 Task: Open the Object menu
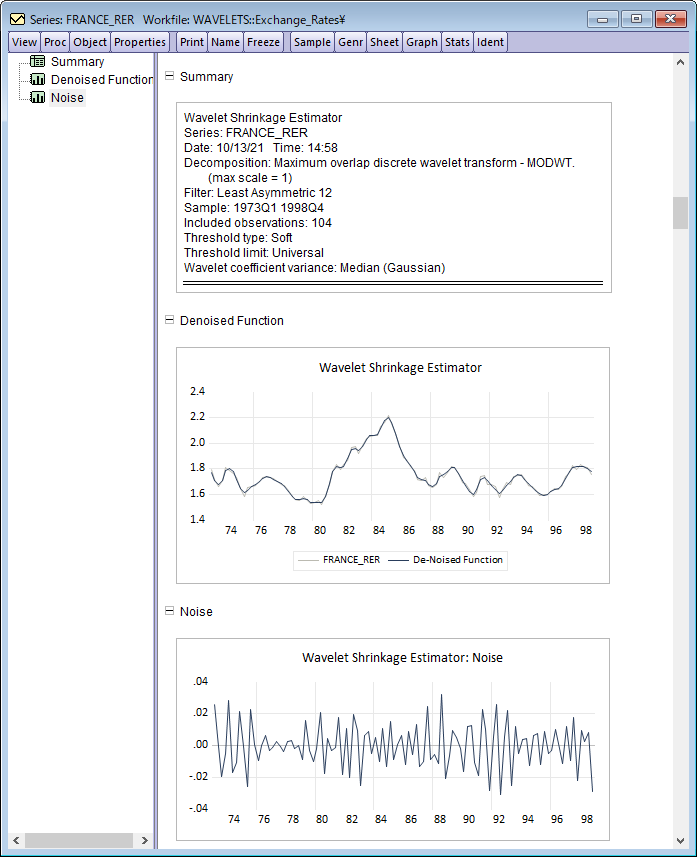click(x=90, y=42)
